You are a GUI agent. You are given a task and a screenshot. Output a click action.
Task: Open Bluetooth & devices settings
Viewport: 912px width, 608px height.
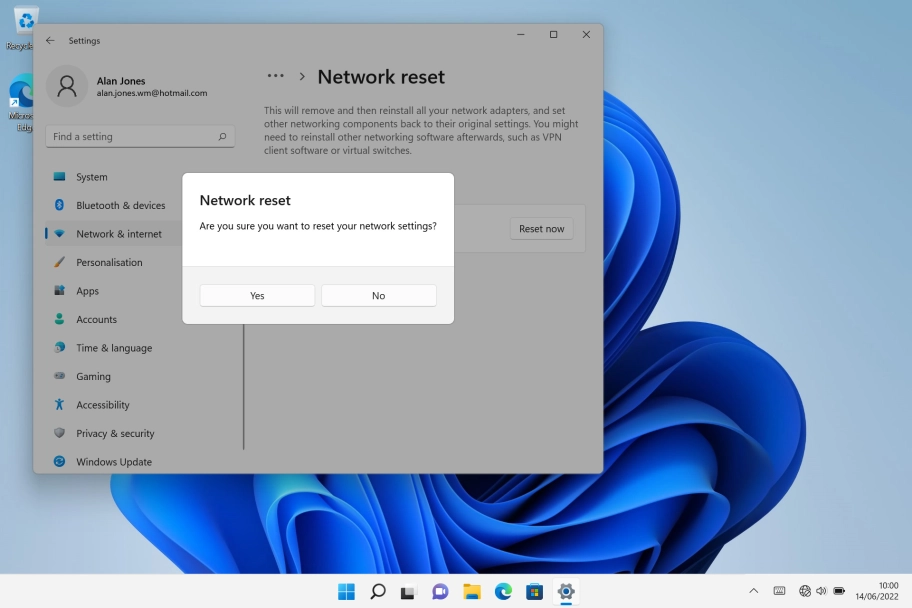(62, 205)
